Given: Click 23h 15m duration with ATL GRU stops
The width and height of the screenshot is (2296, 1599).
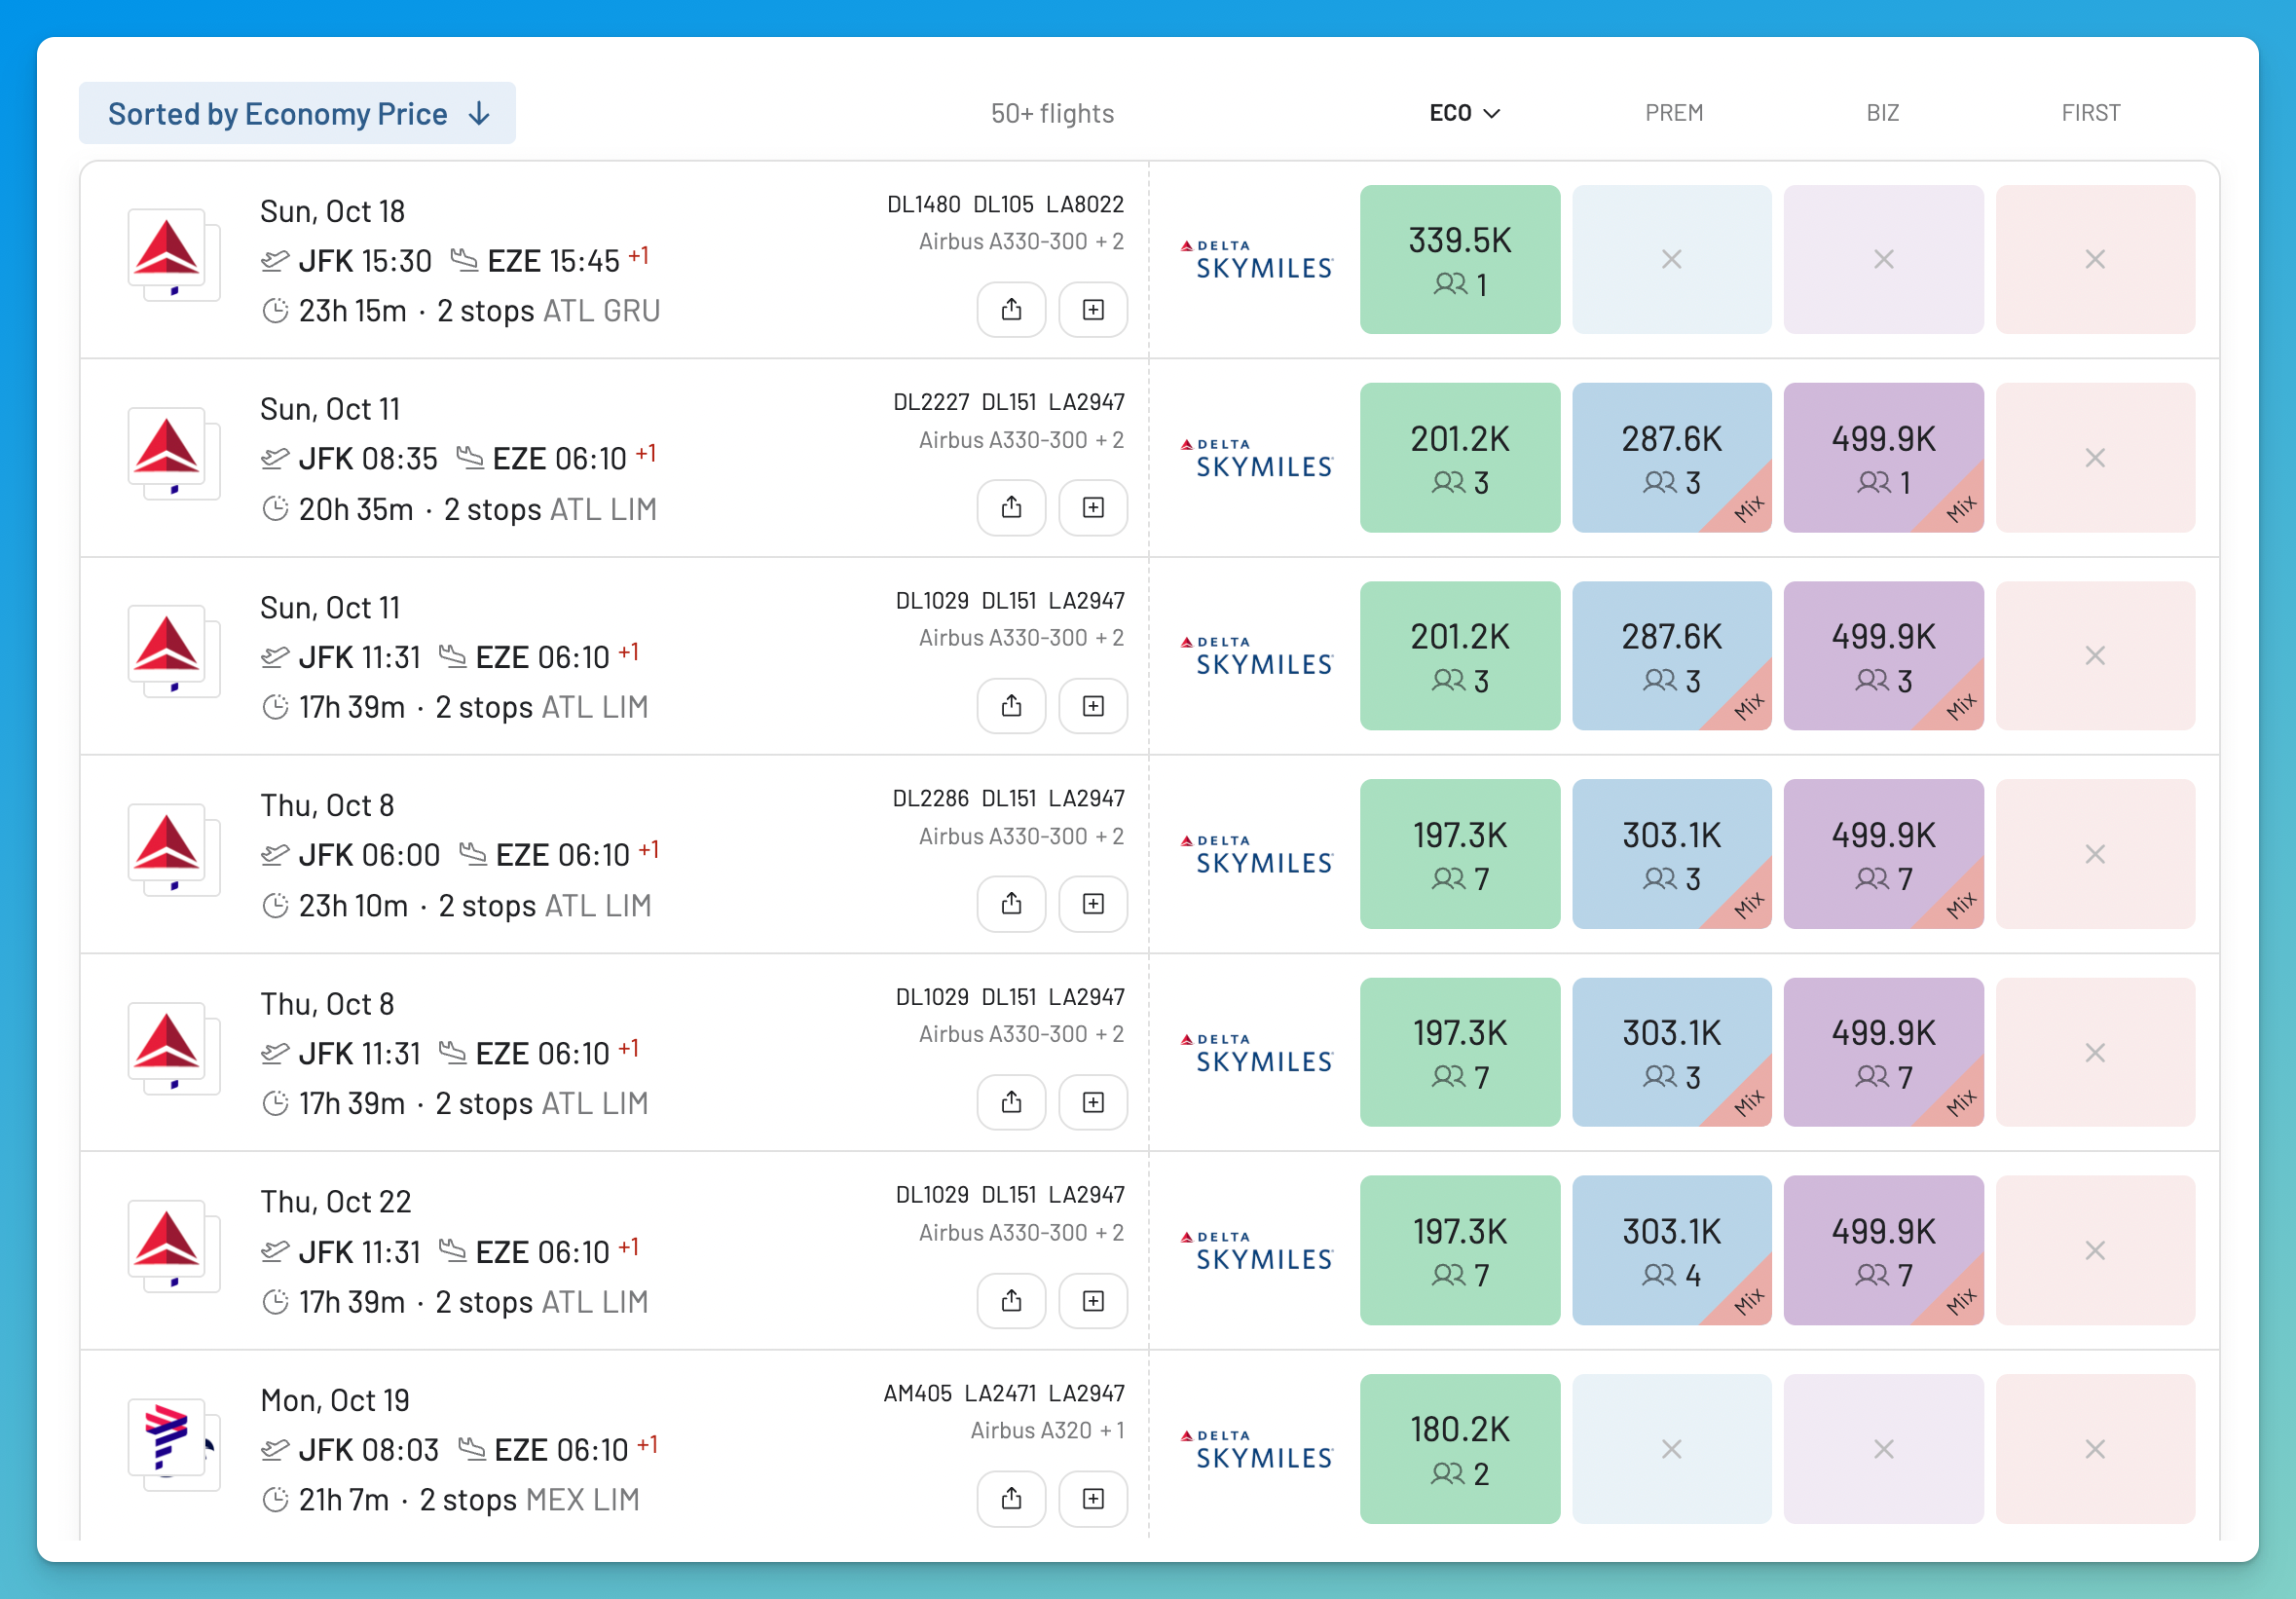Looking at the screenshot, I should click(460, 311).
